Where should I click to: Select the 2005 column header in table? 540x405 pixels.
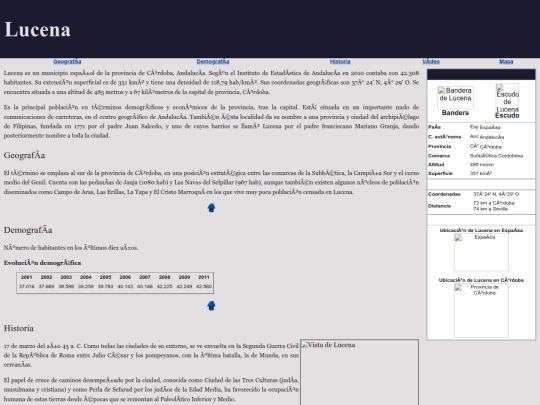[x=105, y=277]
